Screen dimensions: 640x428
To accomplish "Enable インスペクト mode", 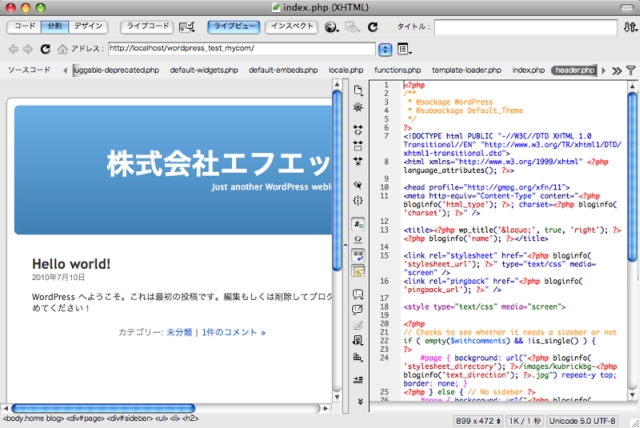I will coord(291,27).
